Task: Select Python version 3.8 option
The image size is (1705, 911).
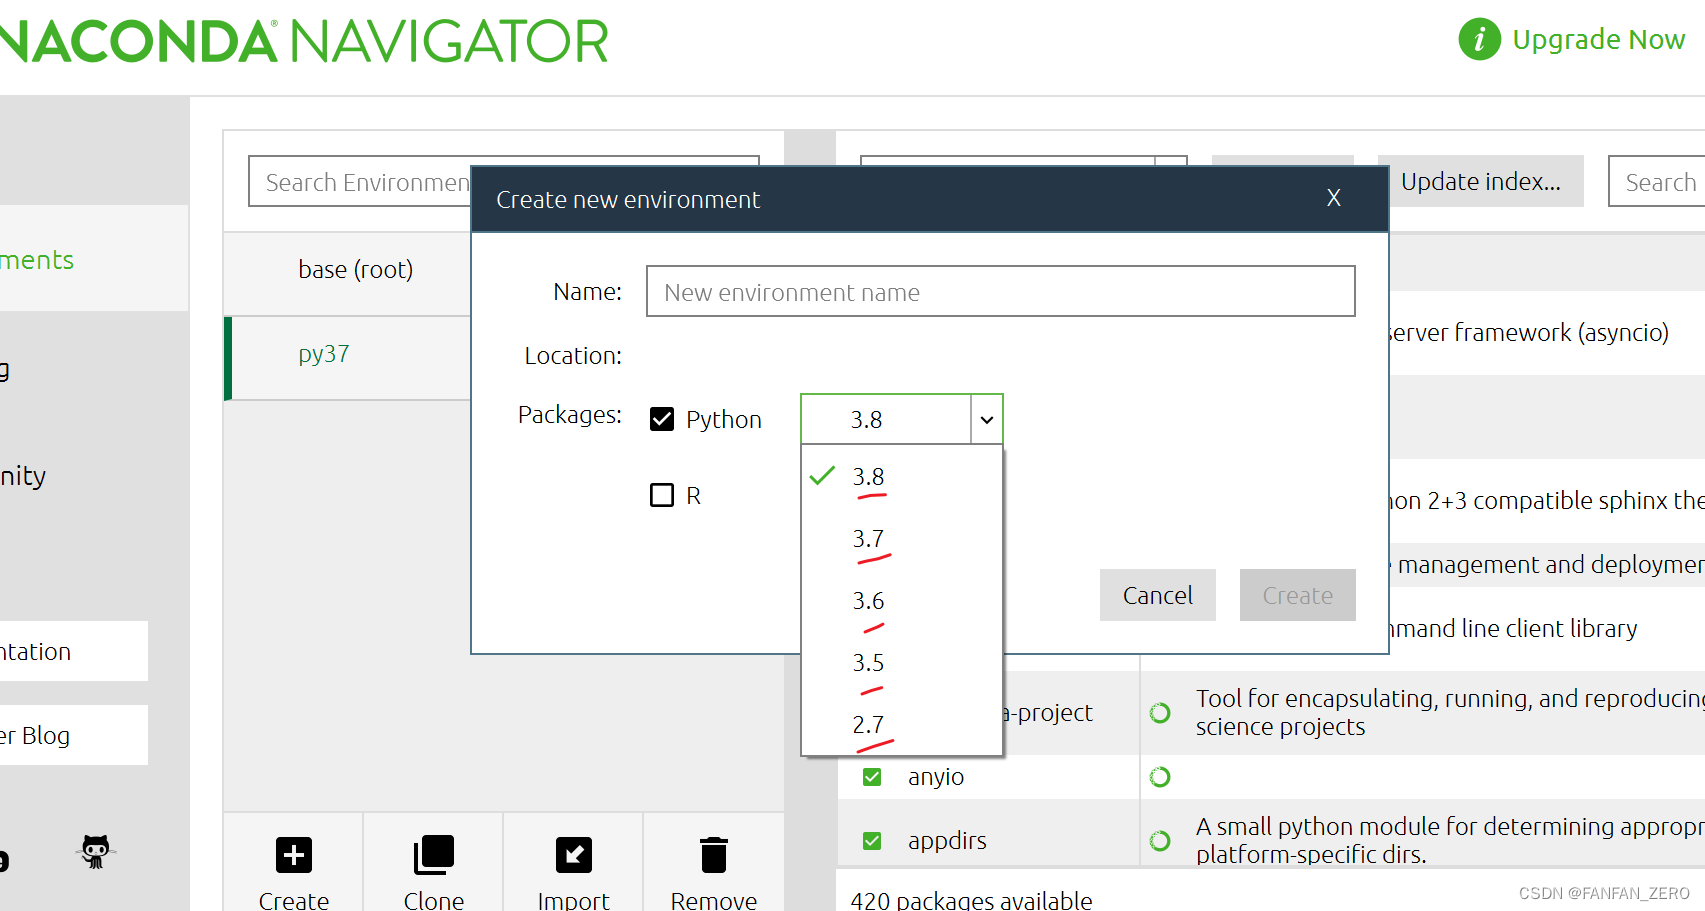Action: pos(902,477)
